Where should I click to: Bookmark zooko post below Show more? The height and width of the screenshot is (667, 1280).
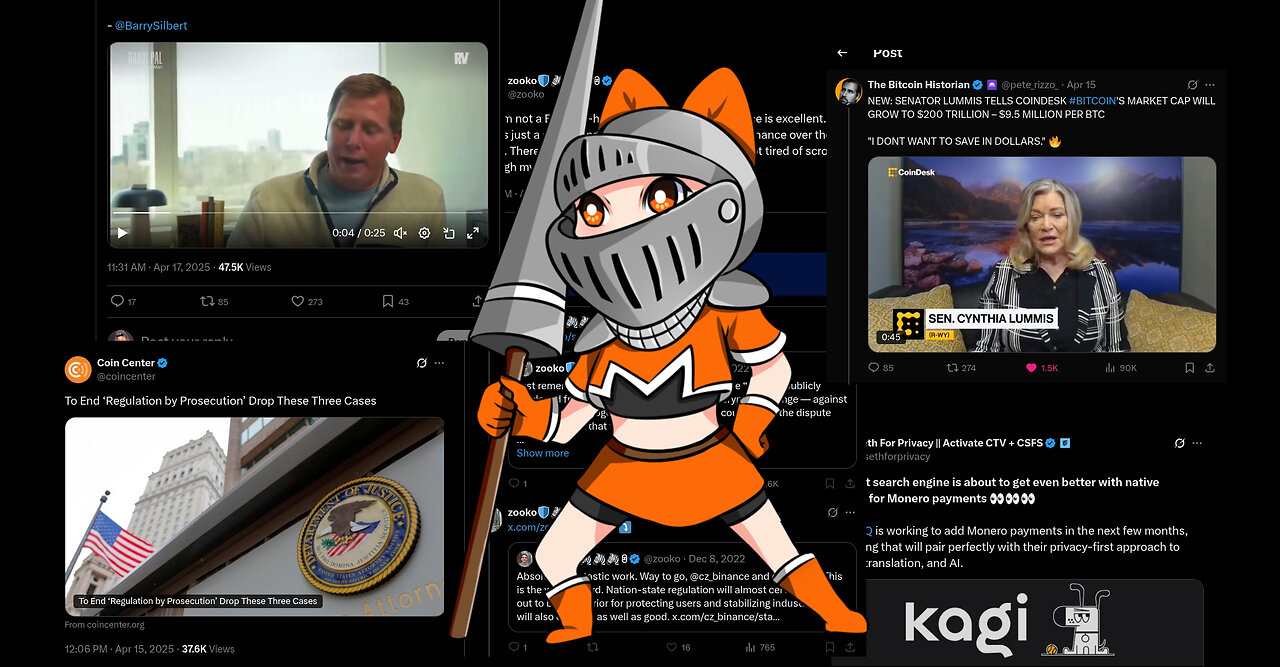(x=832, y=483)
